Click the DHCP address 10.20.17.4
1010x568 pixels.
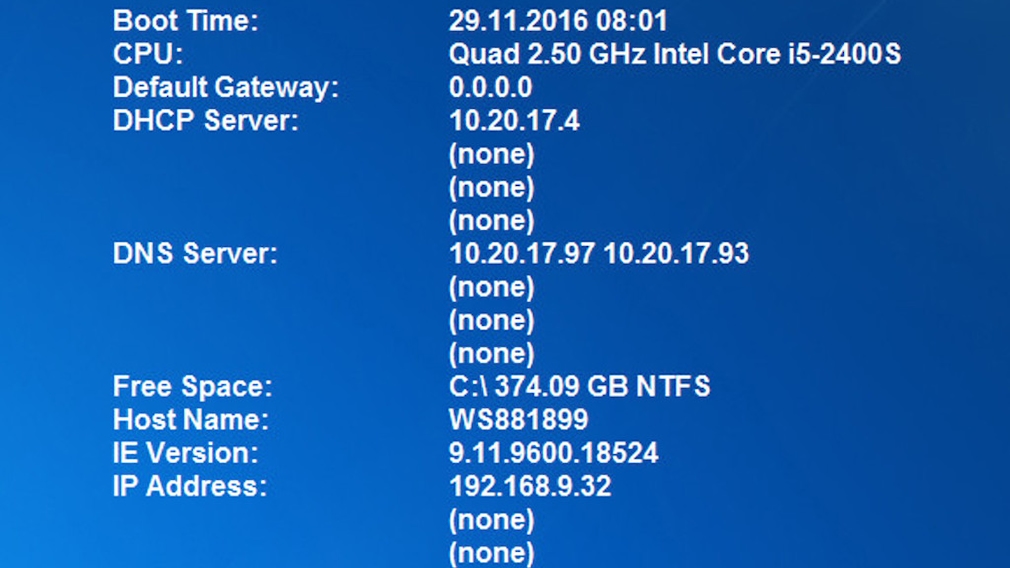(x=514, y=120)
